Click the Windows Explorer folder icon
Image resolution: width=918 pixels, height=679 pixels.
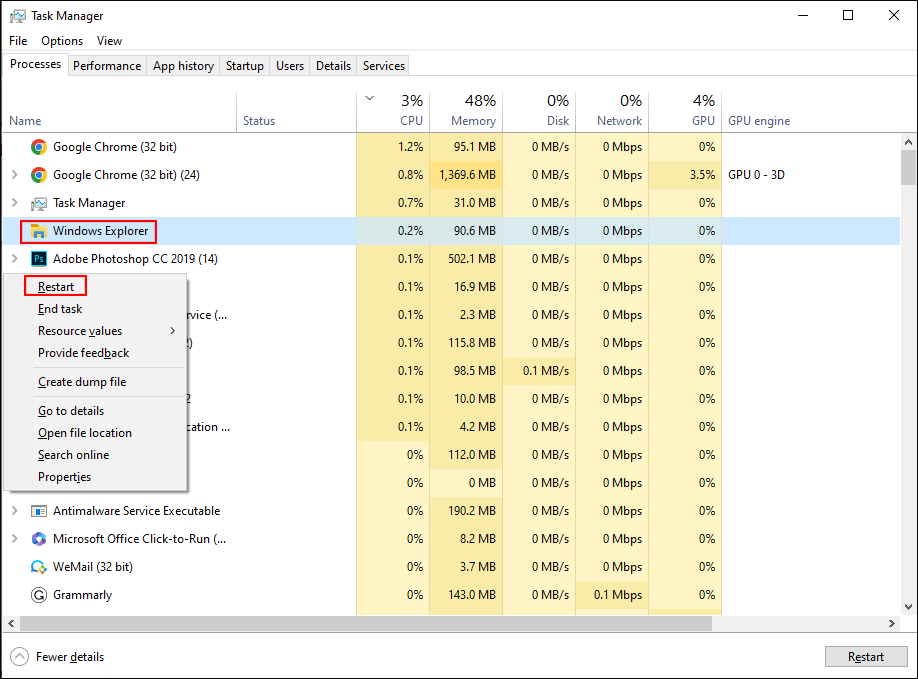39,231
